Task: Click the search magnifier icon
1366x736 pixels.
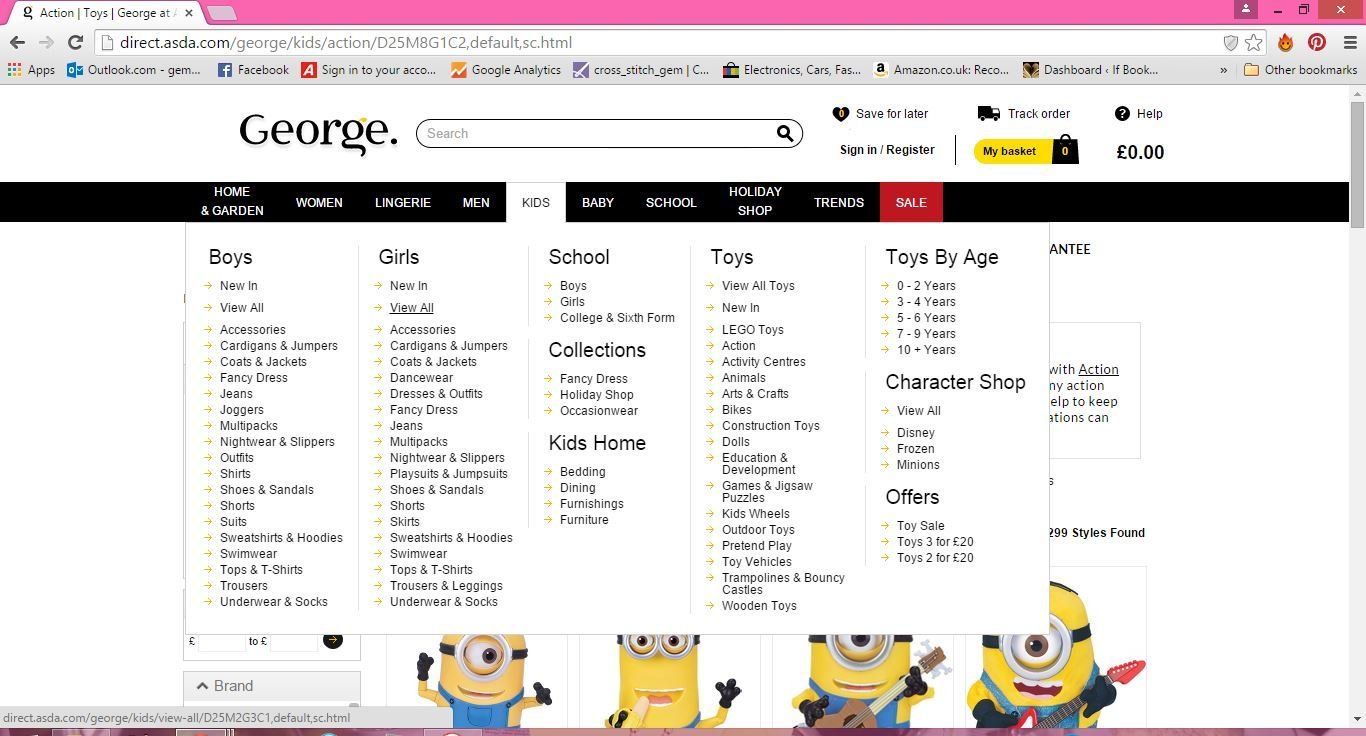Action: coord(785,133)
